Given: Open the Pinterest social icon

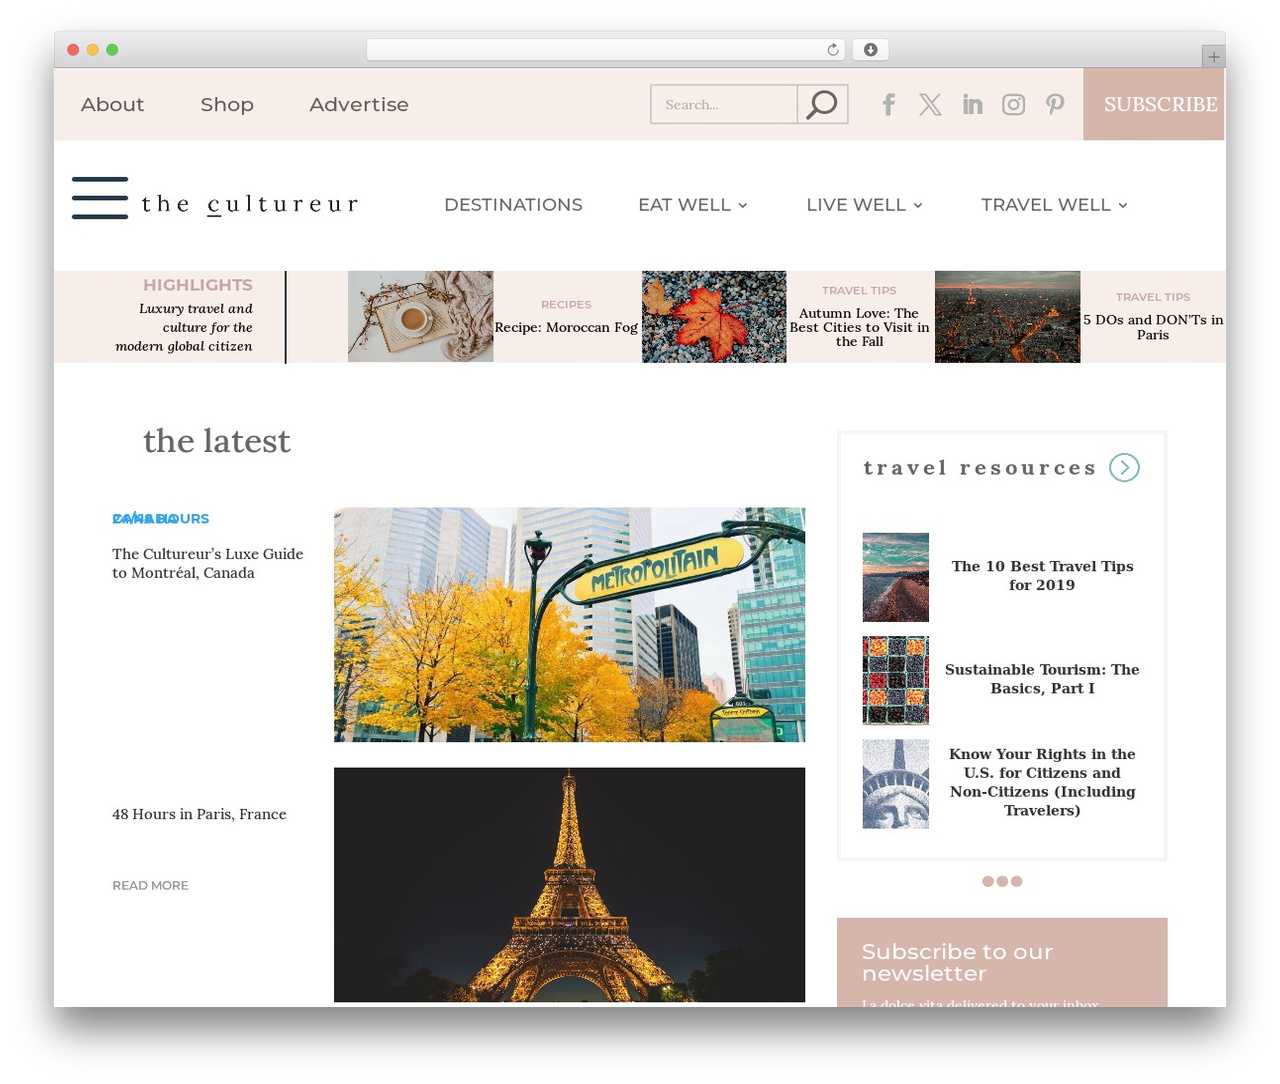Looking at the screenshot, I should (x=1055, y=104).
